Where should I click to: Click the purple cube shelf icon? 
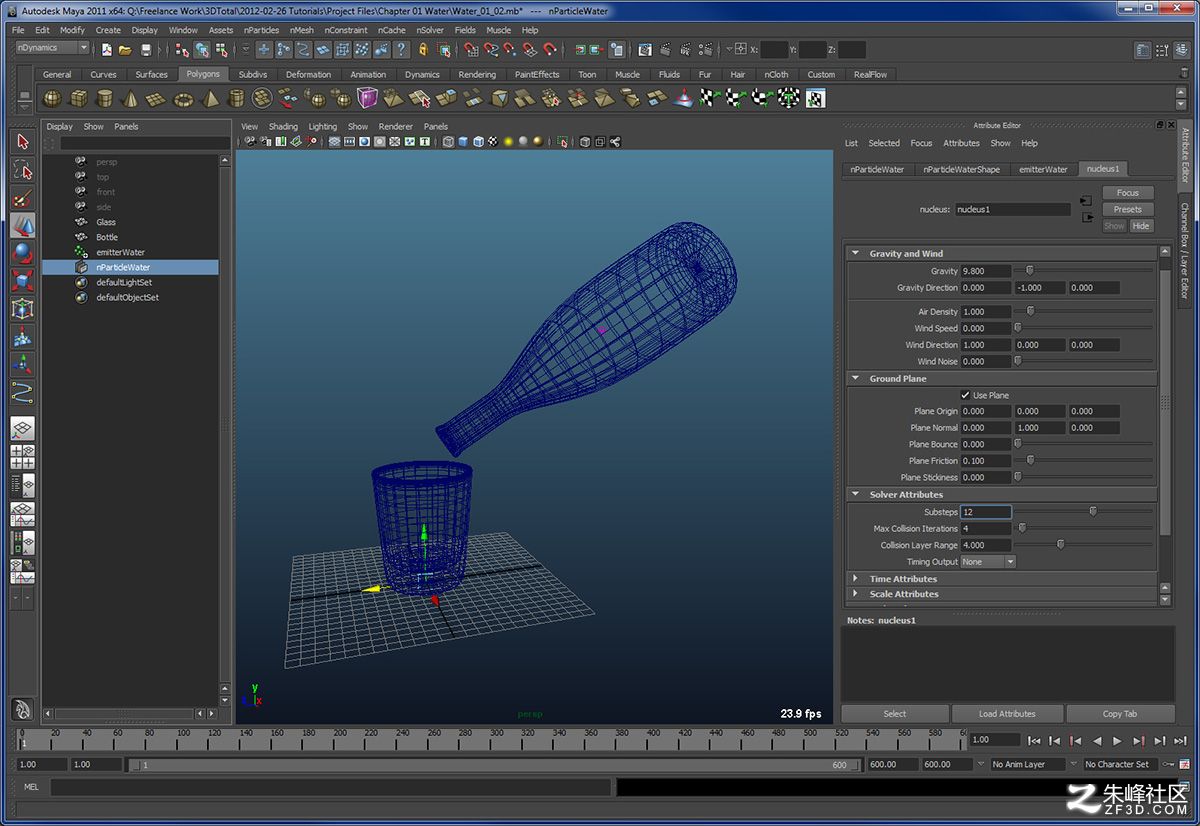pos(367,98)
